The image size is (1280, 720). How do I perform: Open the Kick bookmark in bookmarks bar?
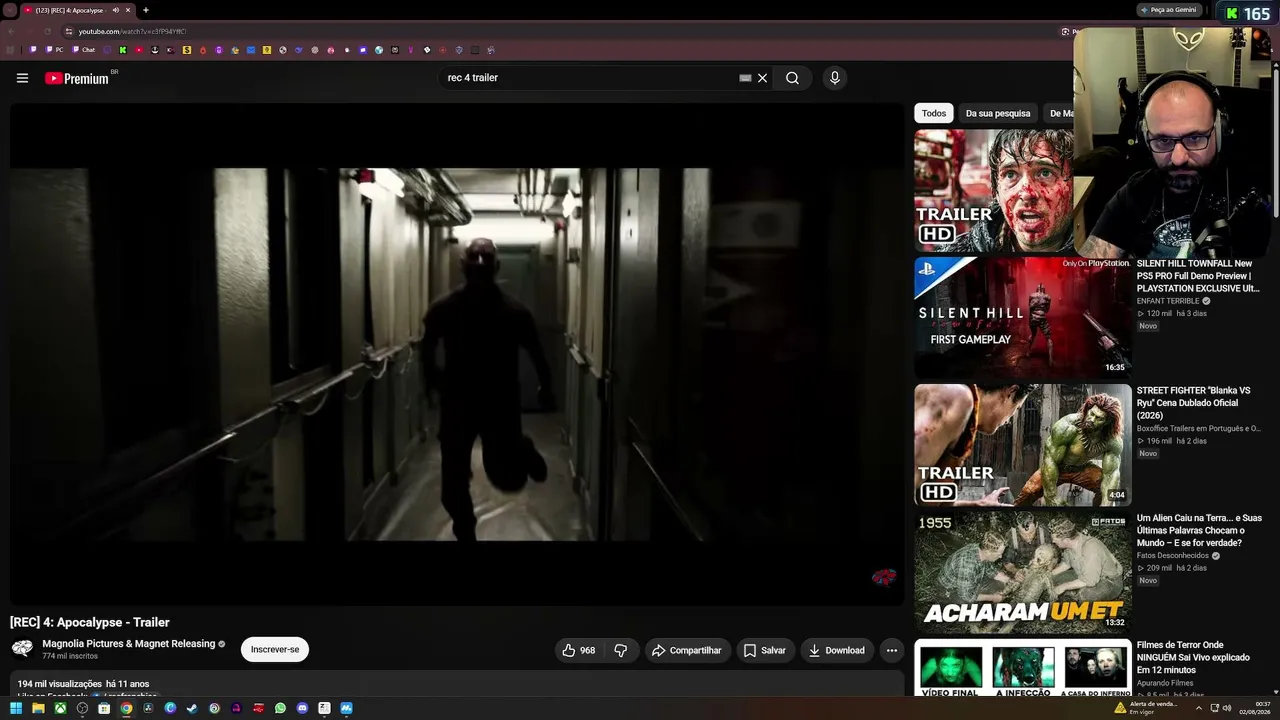point(123,50)
